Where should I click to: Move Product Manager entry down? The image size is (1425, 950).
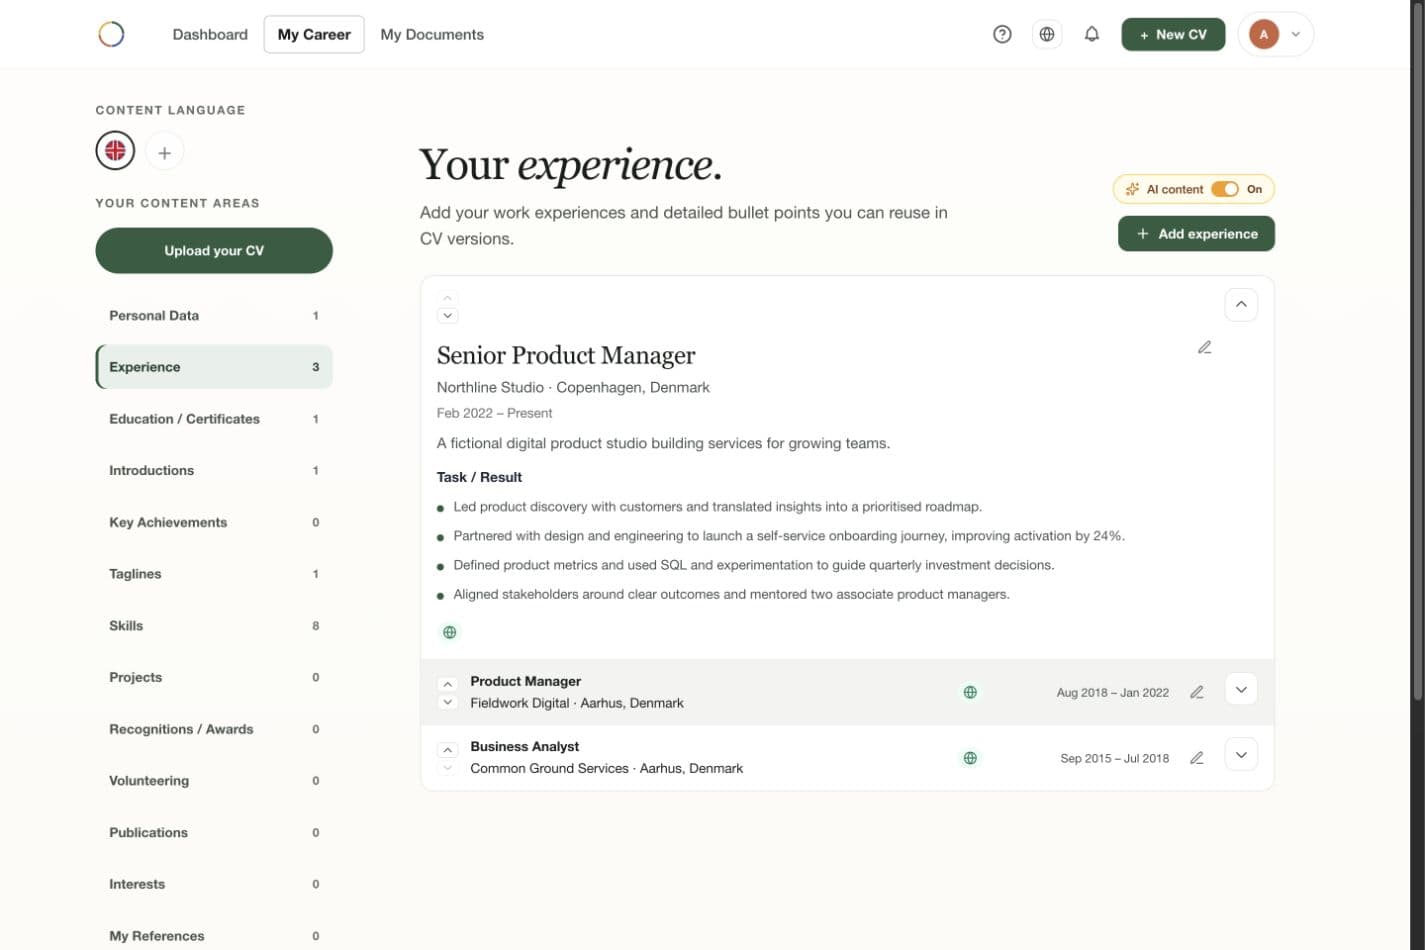448,702
